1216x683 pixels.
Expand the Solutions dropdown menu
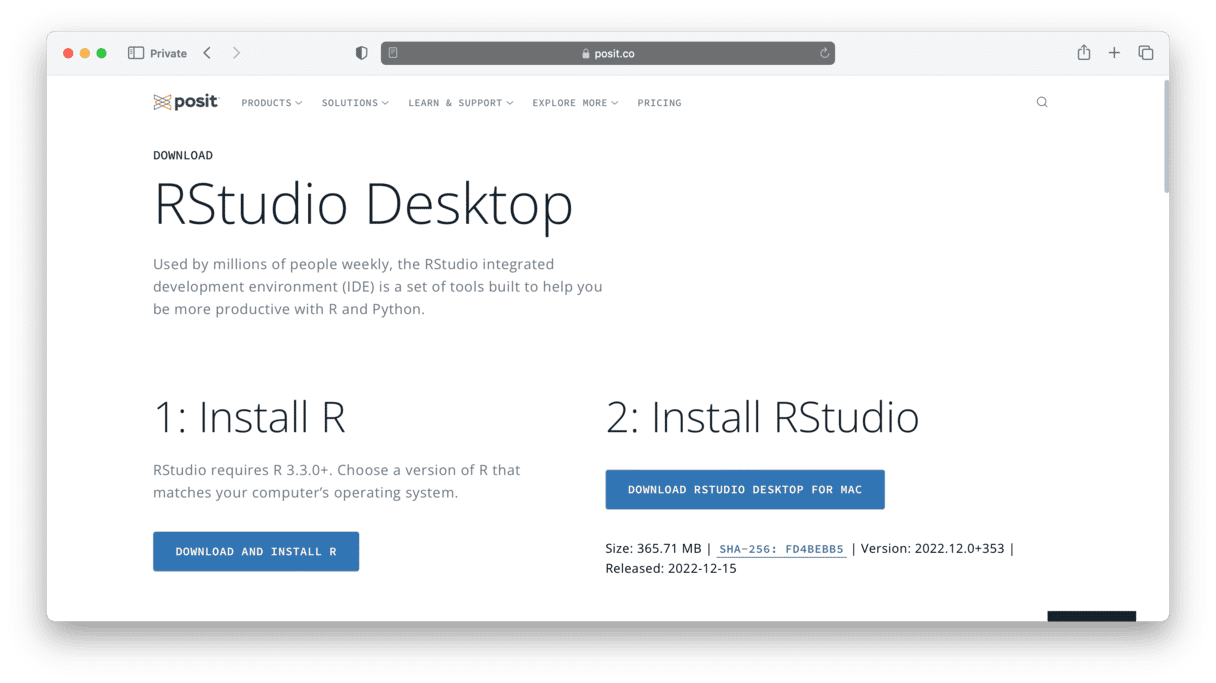(x=355, y=103)
